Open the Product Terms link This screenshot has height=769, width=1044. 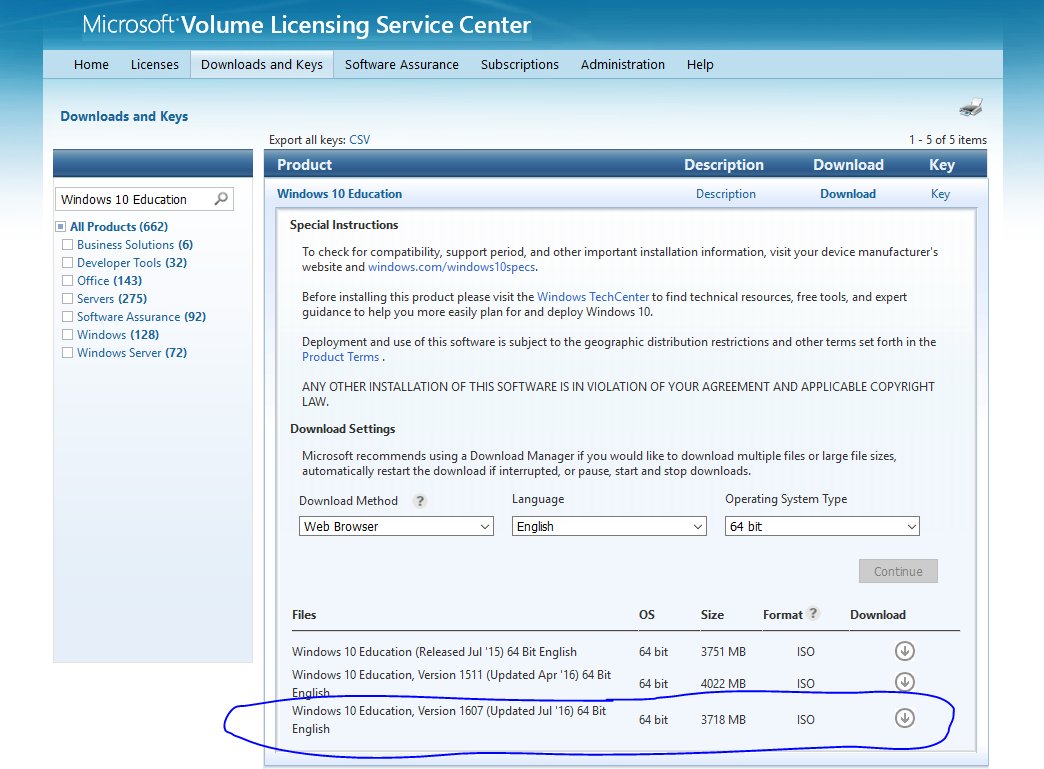pos(340,357)
